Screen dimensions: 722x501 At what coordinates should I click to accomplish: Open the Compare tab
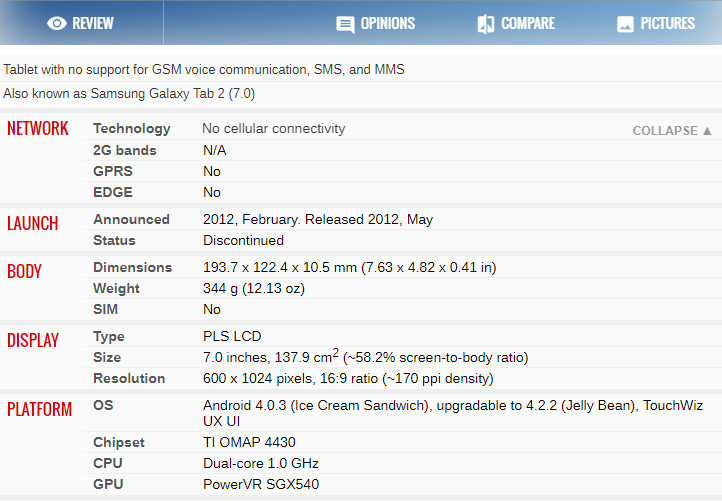click(x=516, y=24)
